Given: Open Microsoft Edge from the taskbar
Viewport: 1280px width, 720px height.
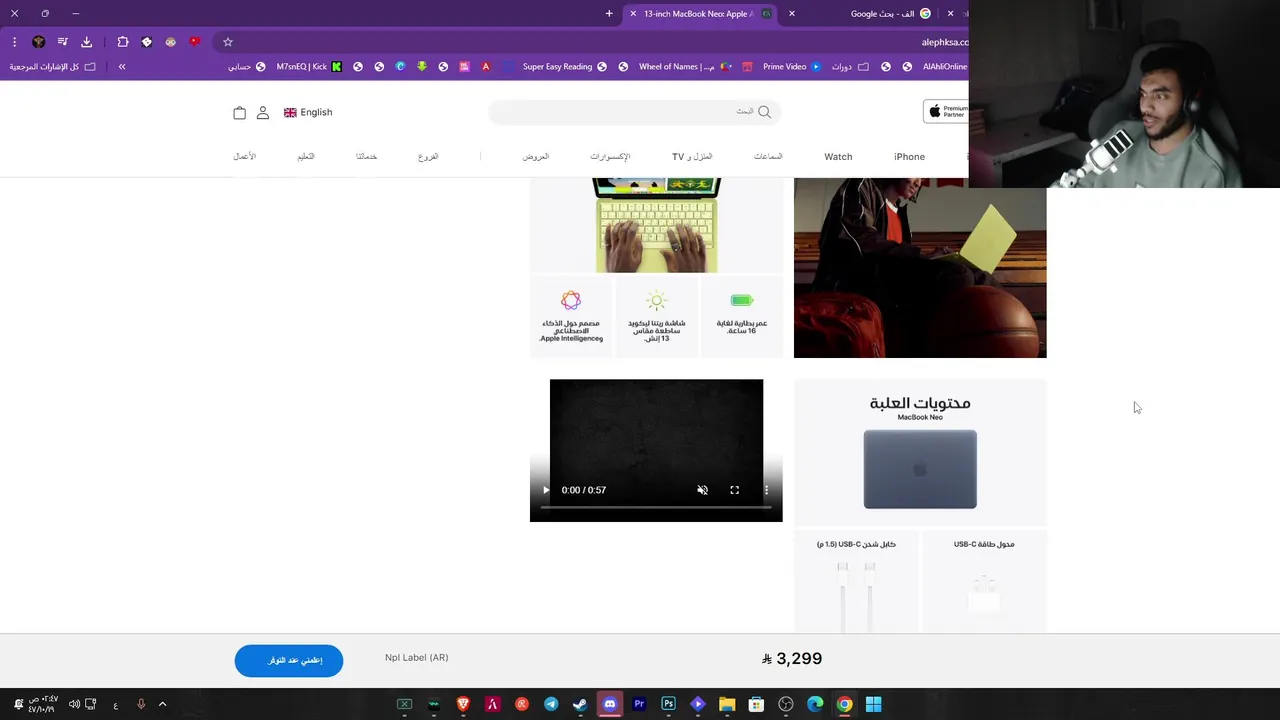Looking at the screenshot, I should tap(815, 704).
